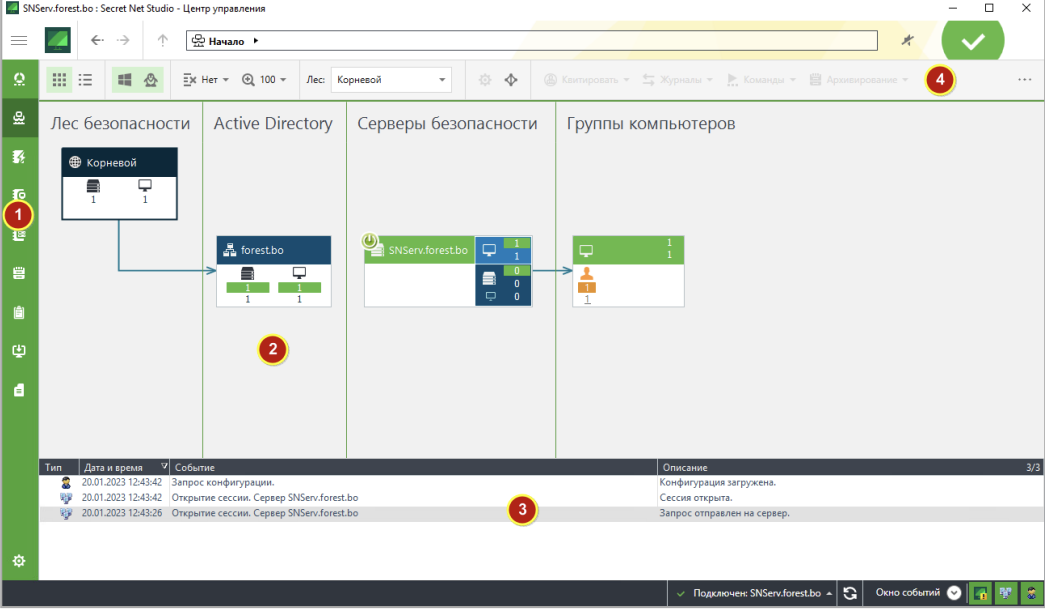Open the download-monitor sidebar panel icon

click(x=19, y=350)
